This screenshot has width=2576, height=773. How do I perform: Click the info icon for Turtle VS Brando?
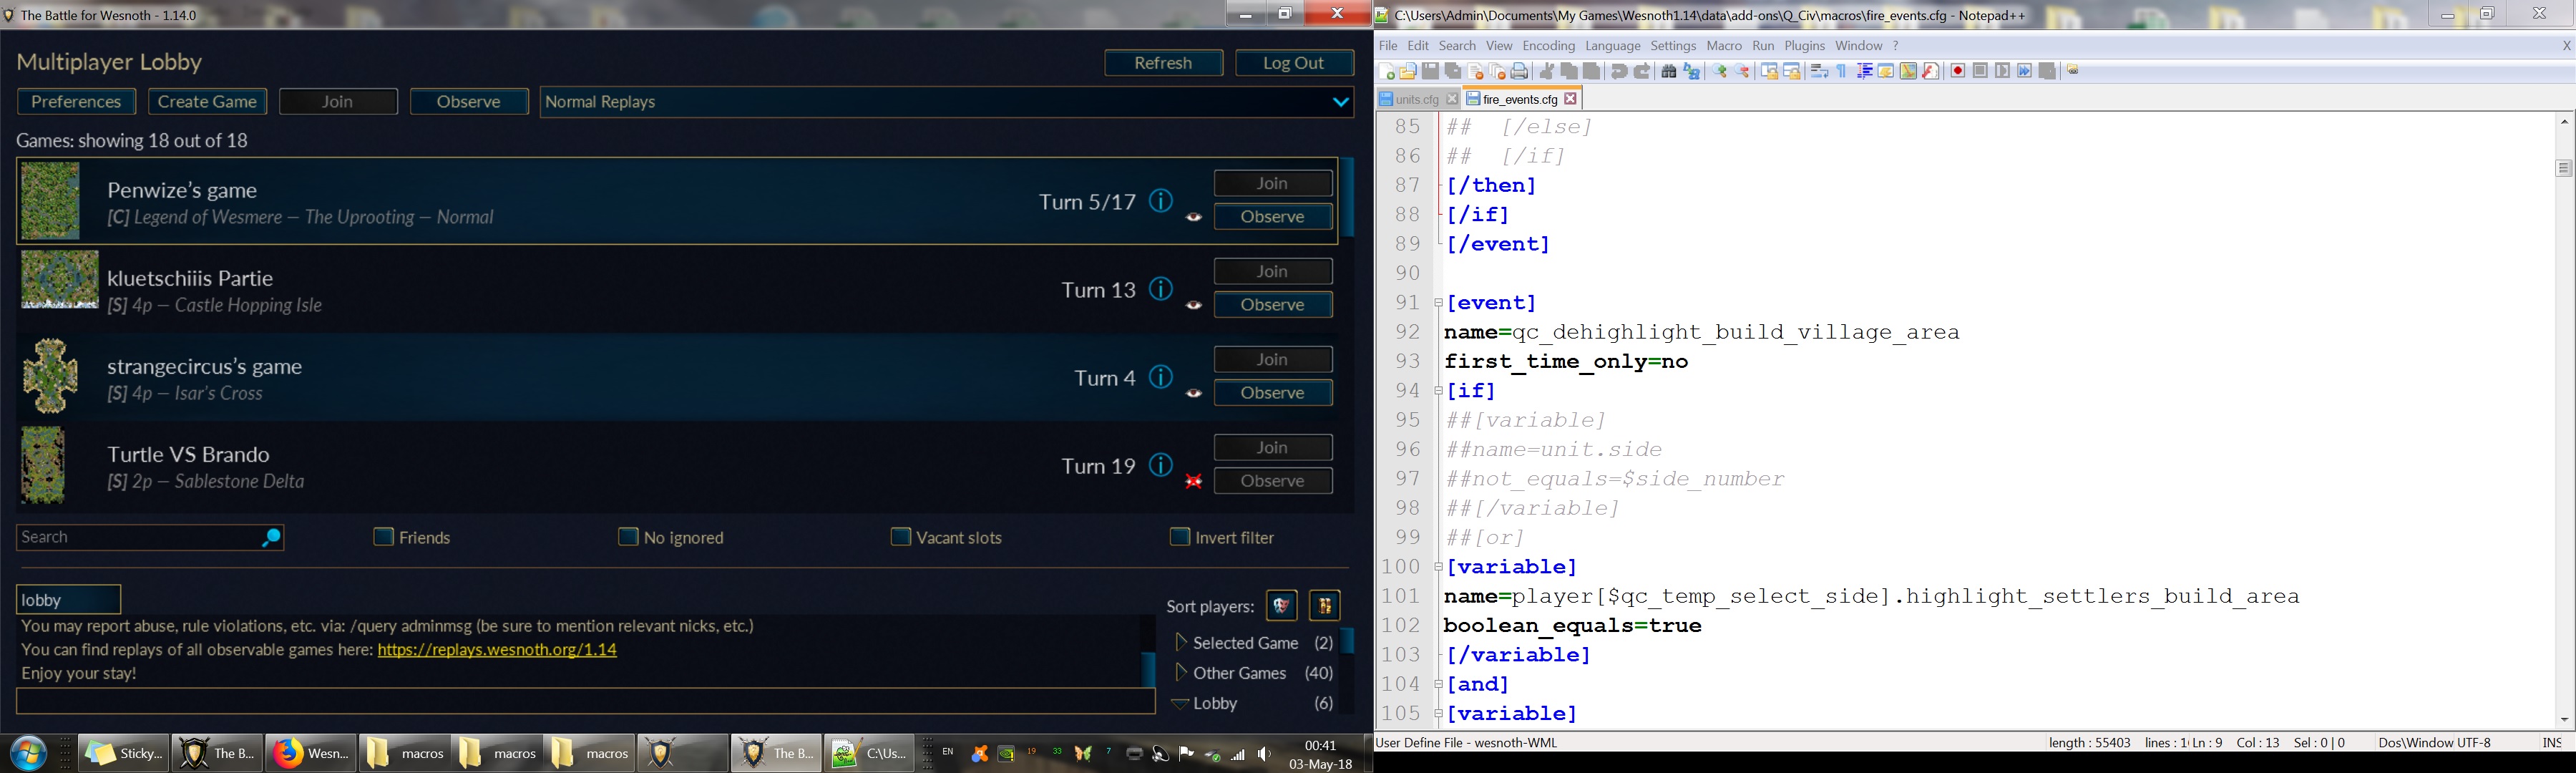pos(1161,465)
